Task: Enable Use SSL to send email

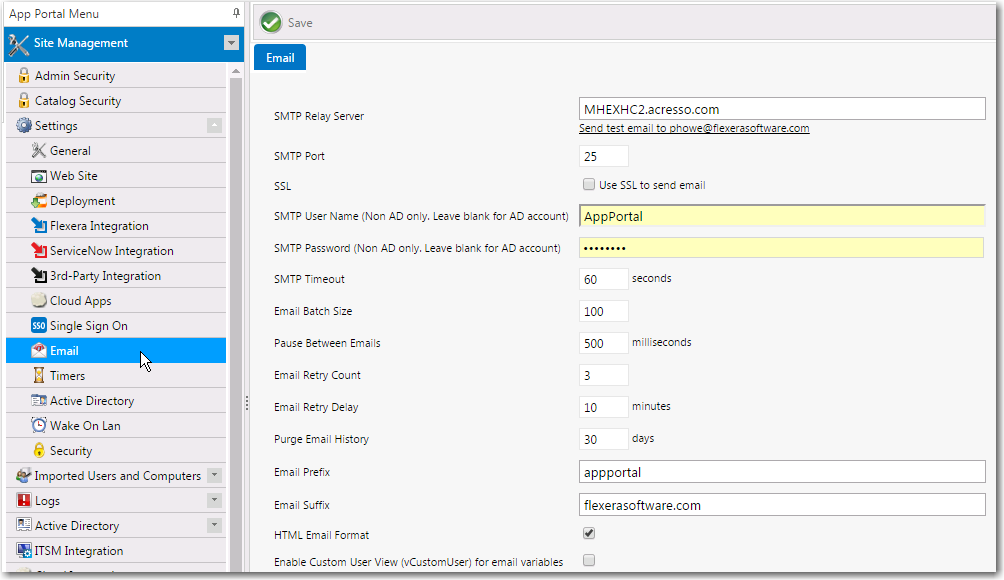Action: 588,183
